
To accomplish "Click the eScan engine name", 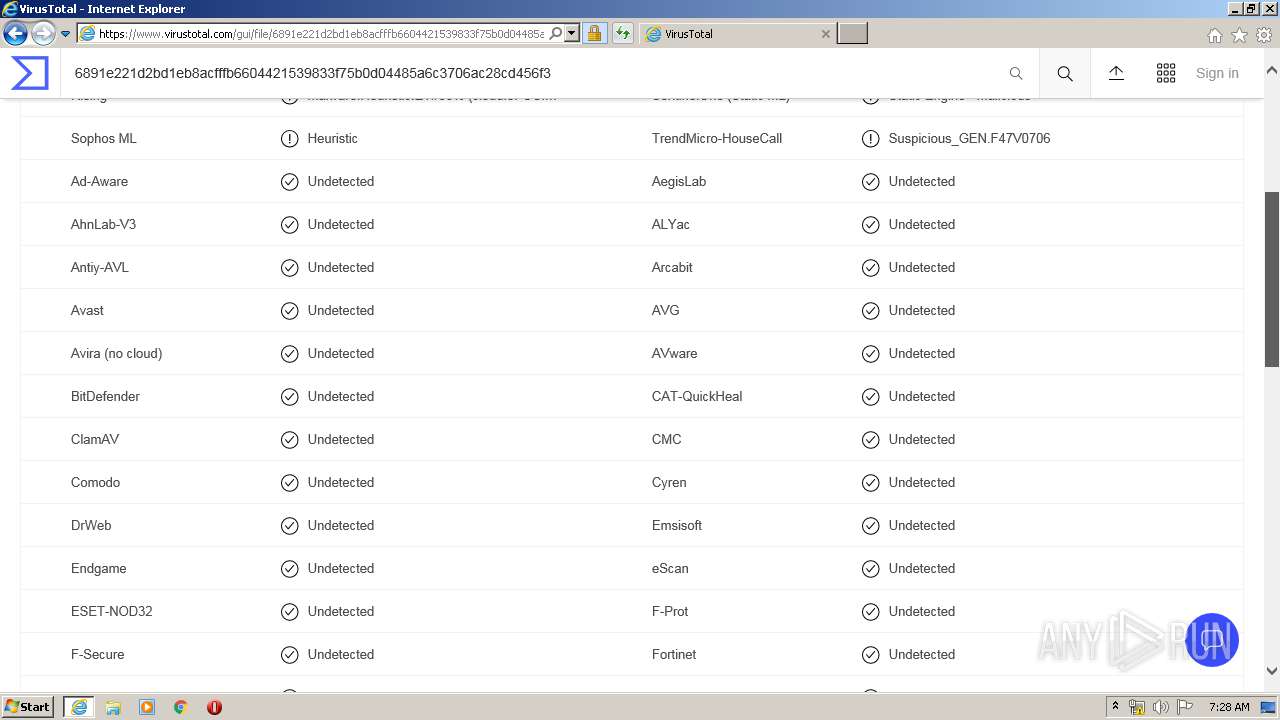I will [x=670, y=568].
